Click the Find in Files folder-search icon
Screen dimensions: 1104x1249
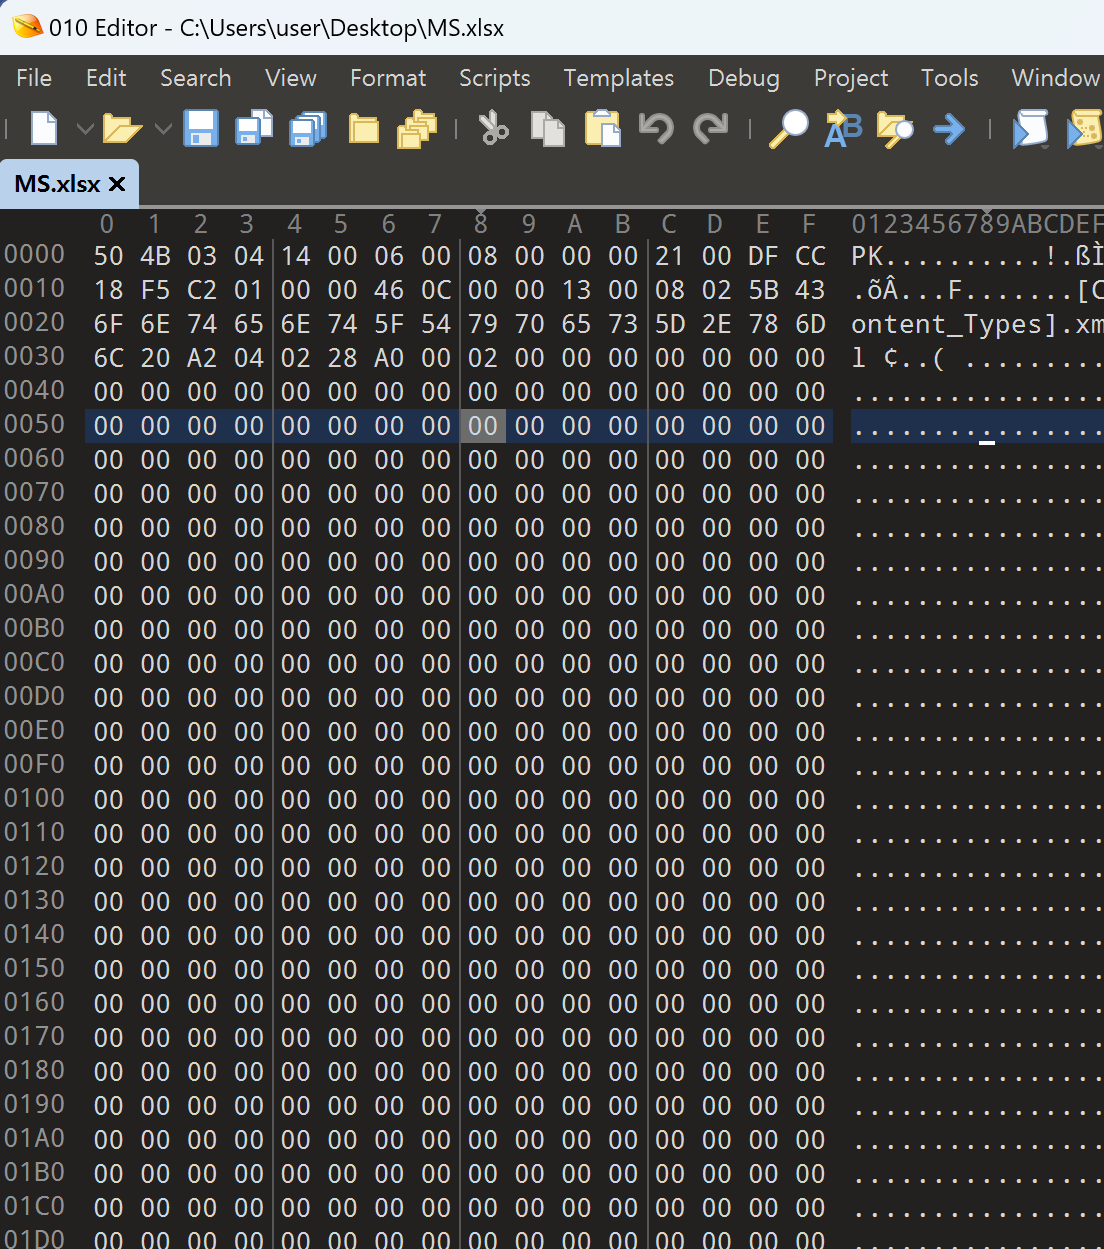tap(895, 129)
